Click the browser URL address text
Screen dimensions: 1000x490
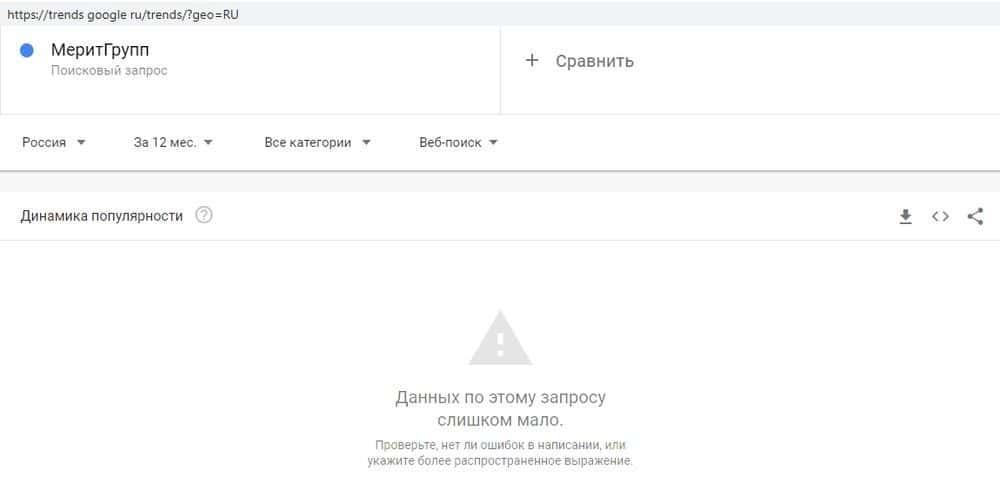123,13
